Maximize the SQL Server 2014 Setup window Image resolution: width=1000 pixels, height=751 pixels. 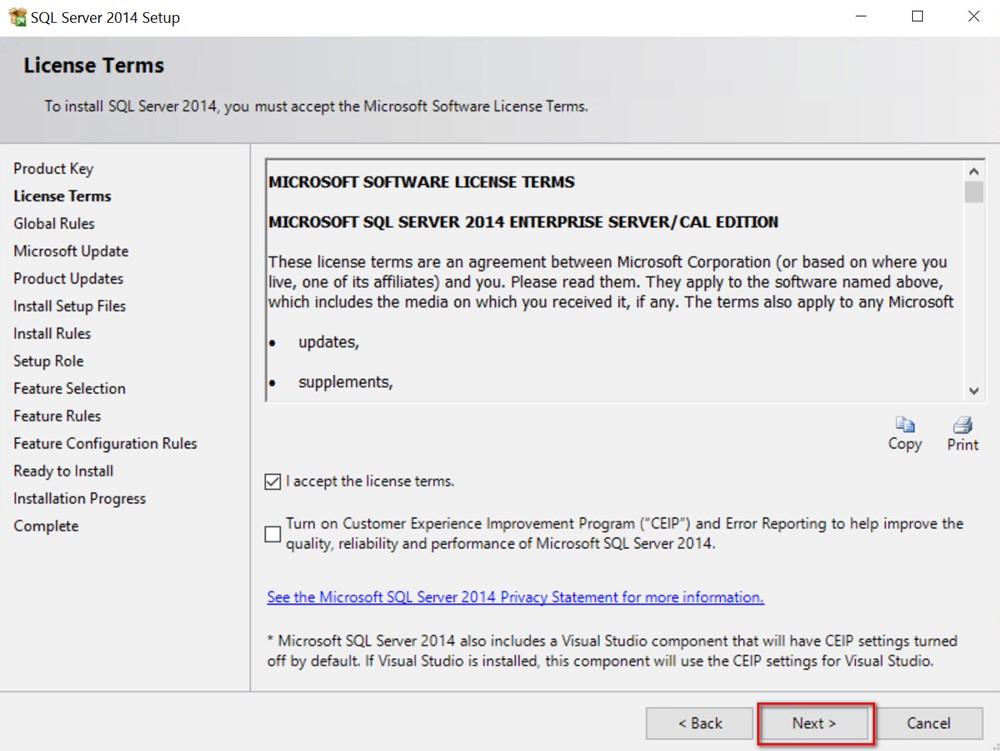tap(917, 17)
